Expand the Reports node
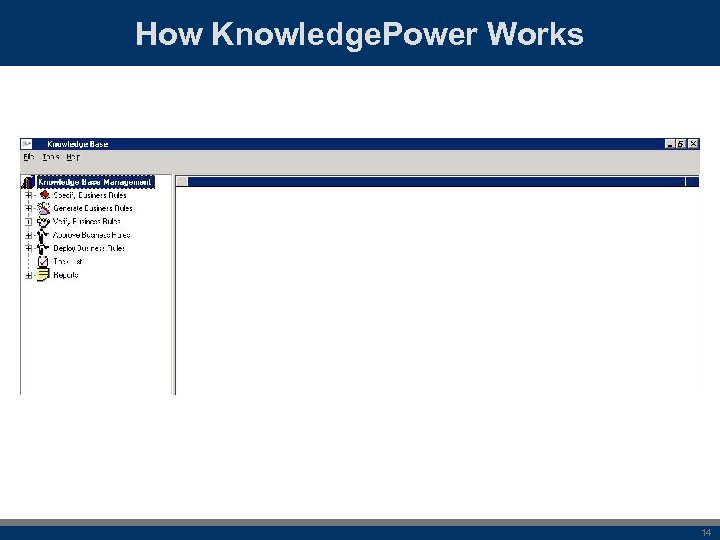 [28, 276]
